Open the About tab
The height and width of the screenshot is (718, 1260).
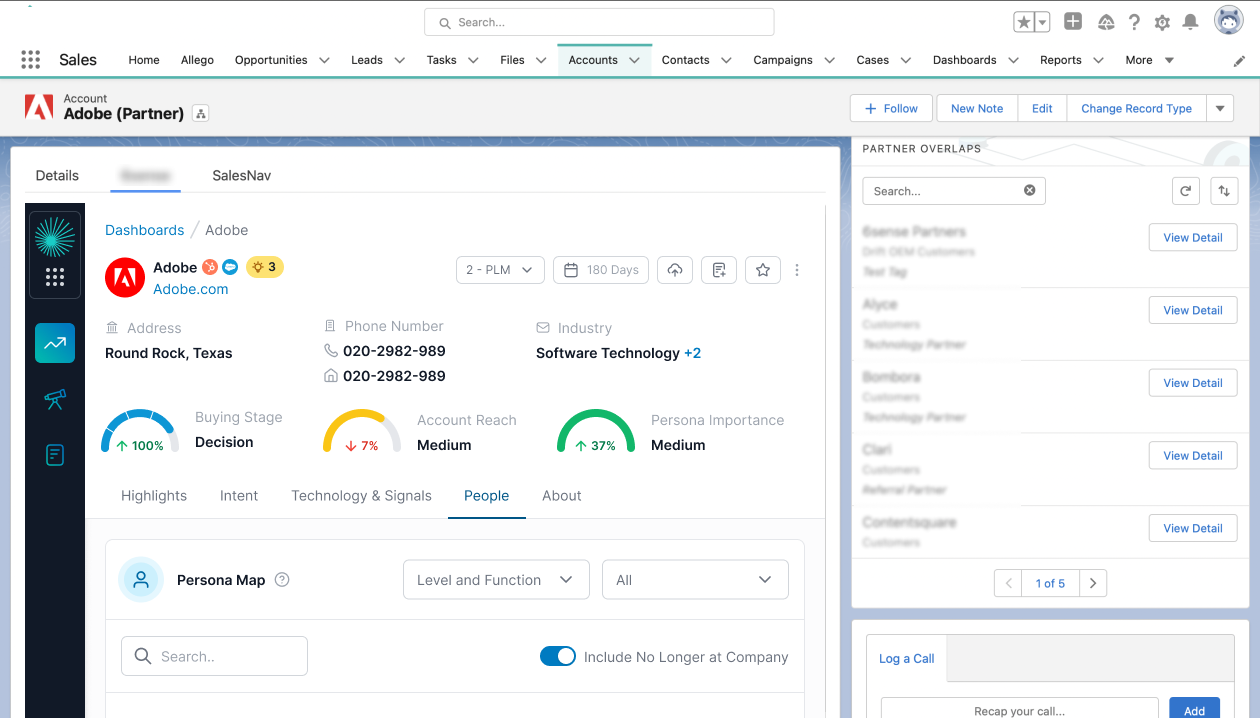tap(562, 495)
